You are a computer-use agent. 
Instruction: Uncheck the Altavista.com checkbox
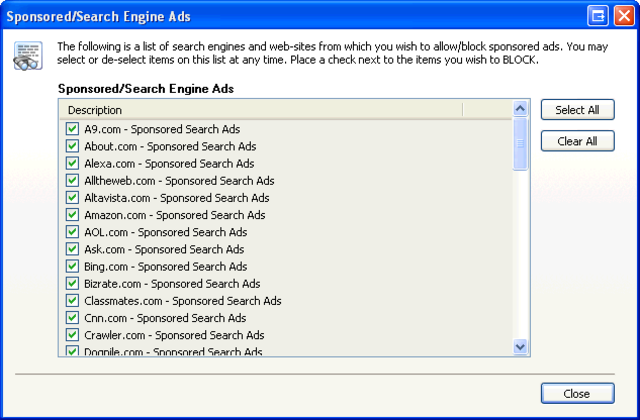click(72, 198)
